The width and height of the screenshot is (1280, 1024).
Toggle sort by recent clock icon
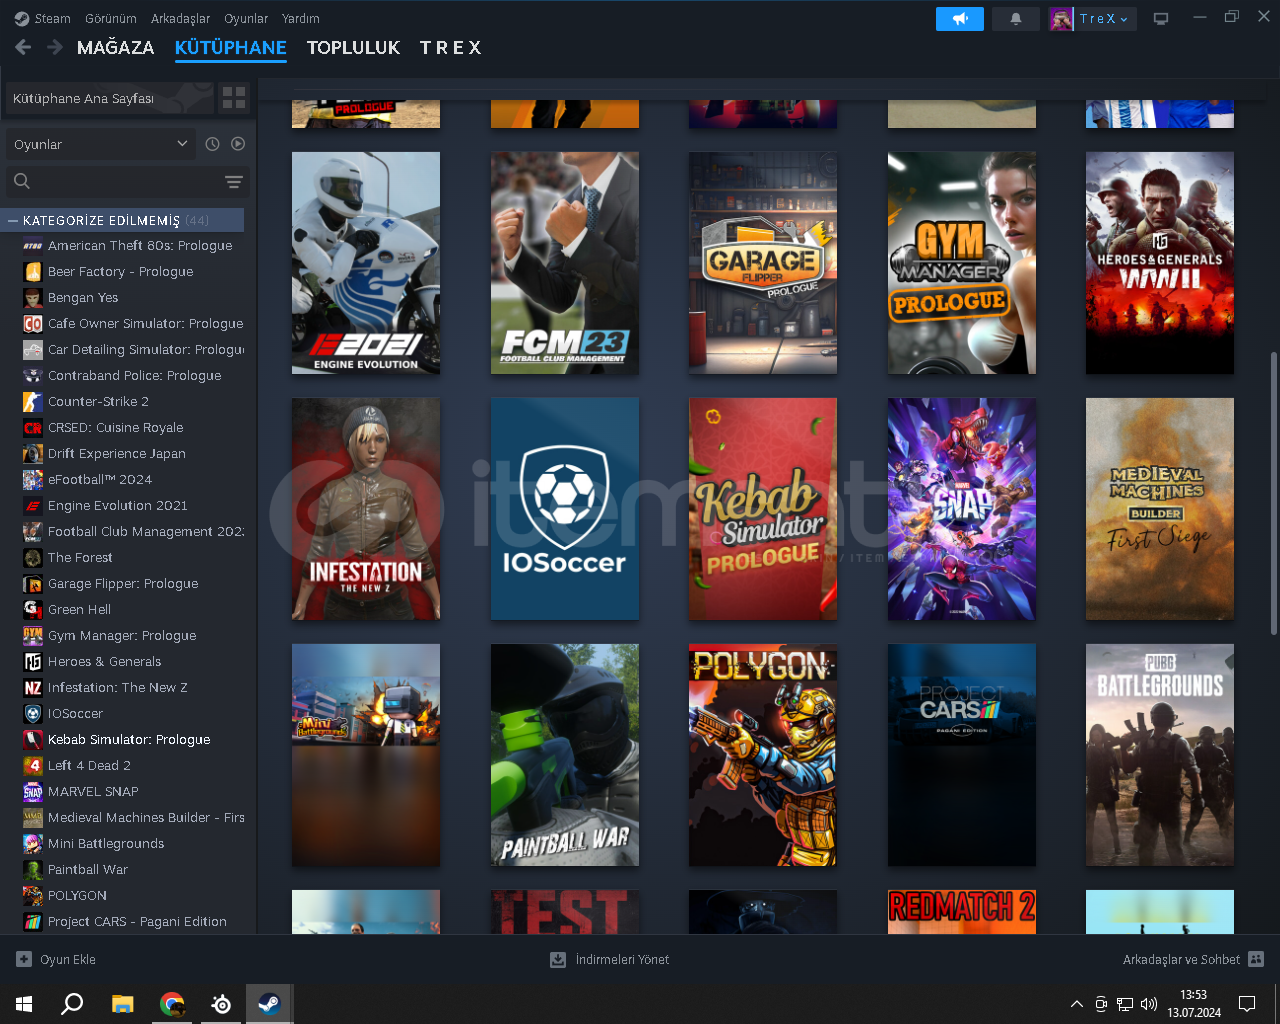(x=212, y=144)
